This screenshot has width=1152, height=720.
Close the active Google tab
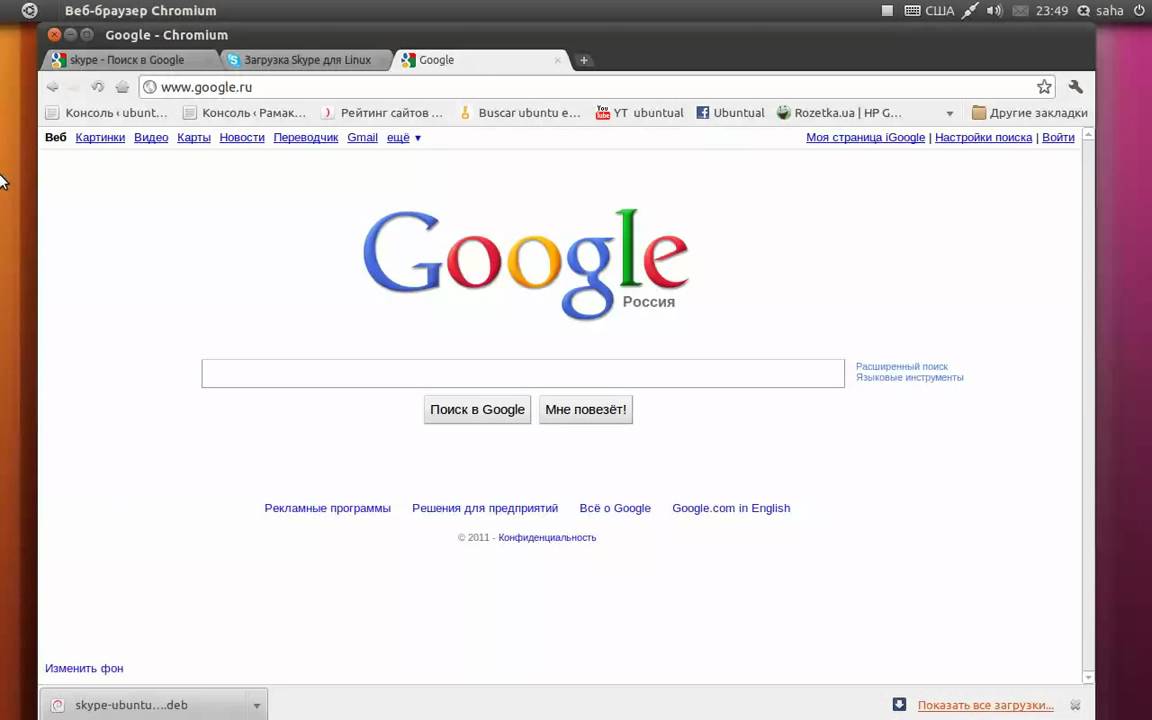click(x=558, y=60)
